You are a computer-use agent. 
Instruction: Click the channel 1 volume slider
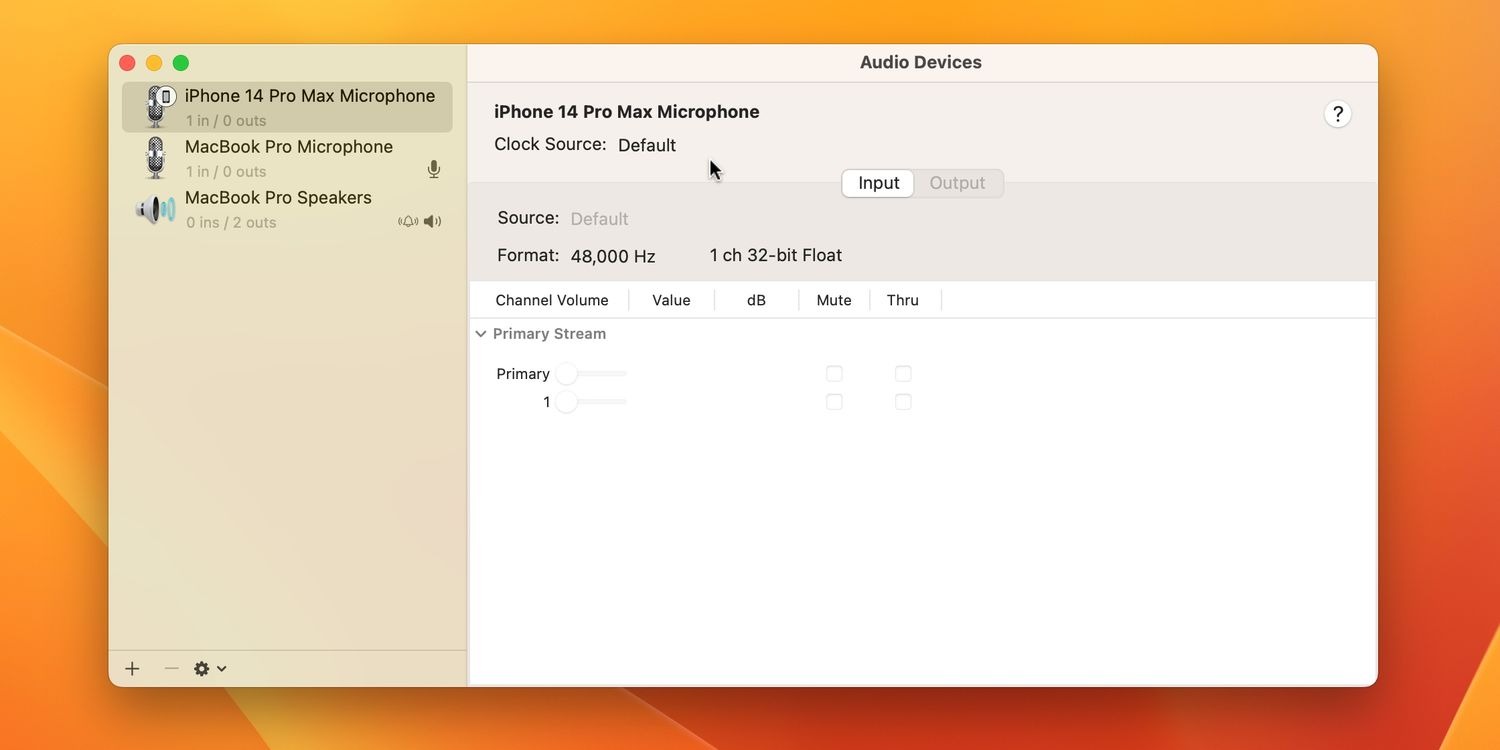pyautogui.click(x=591, y=402)
